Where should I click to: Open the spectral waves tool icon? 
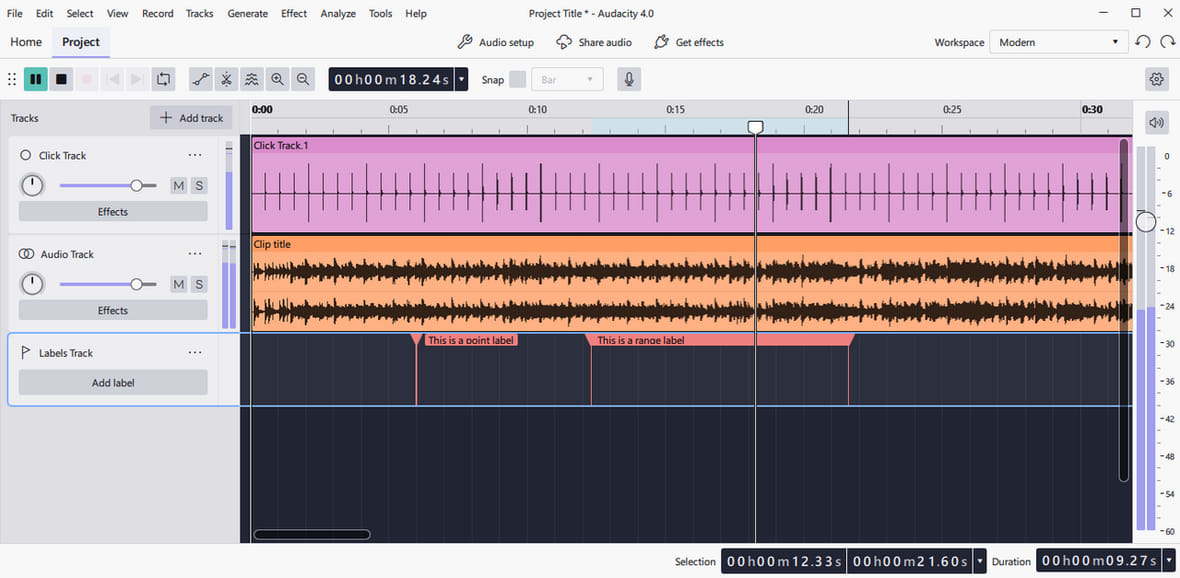pyautogui.click(x=251, y=79)
